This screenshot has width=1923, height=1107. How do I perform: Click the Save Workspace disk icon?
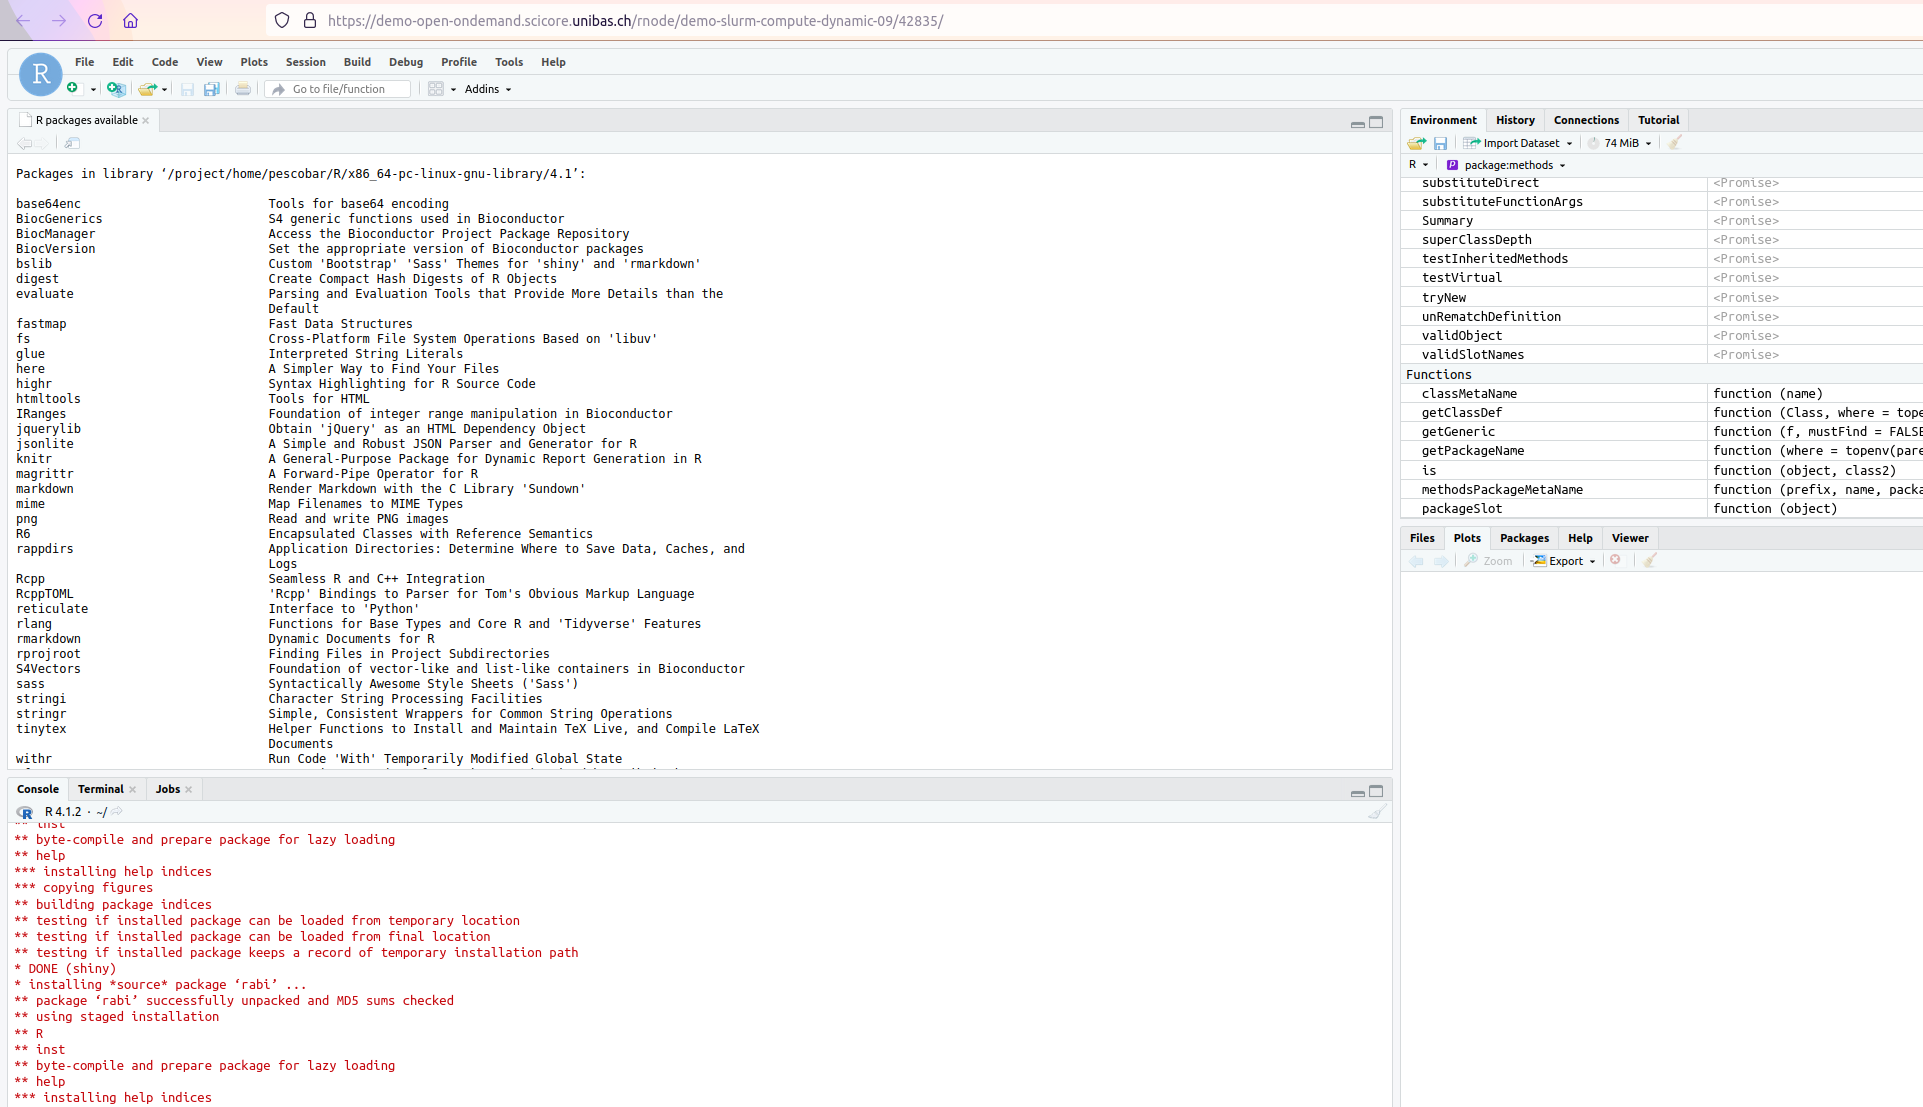[x=1440, y=143]
